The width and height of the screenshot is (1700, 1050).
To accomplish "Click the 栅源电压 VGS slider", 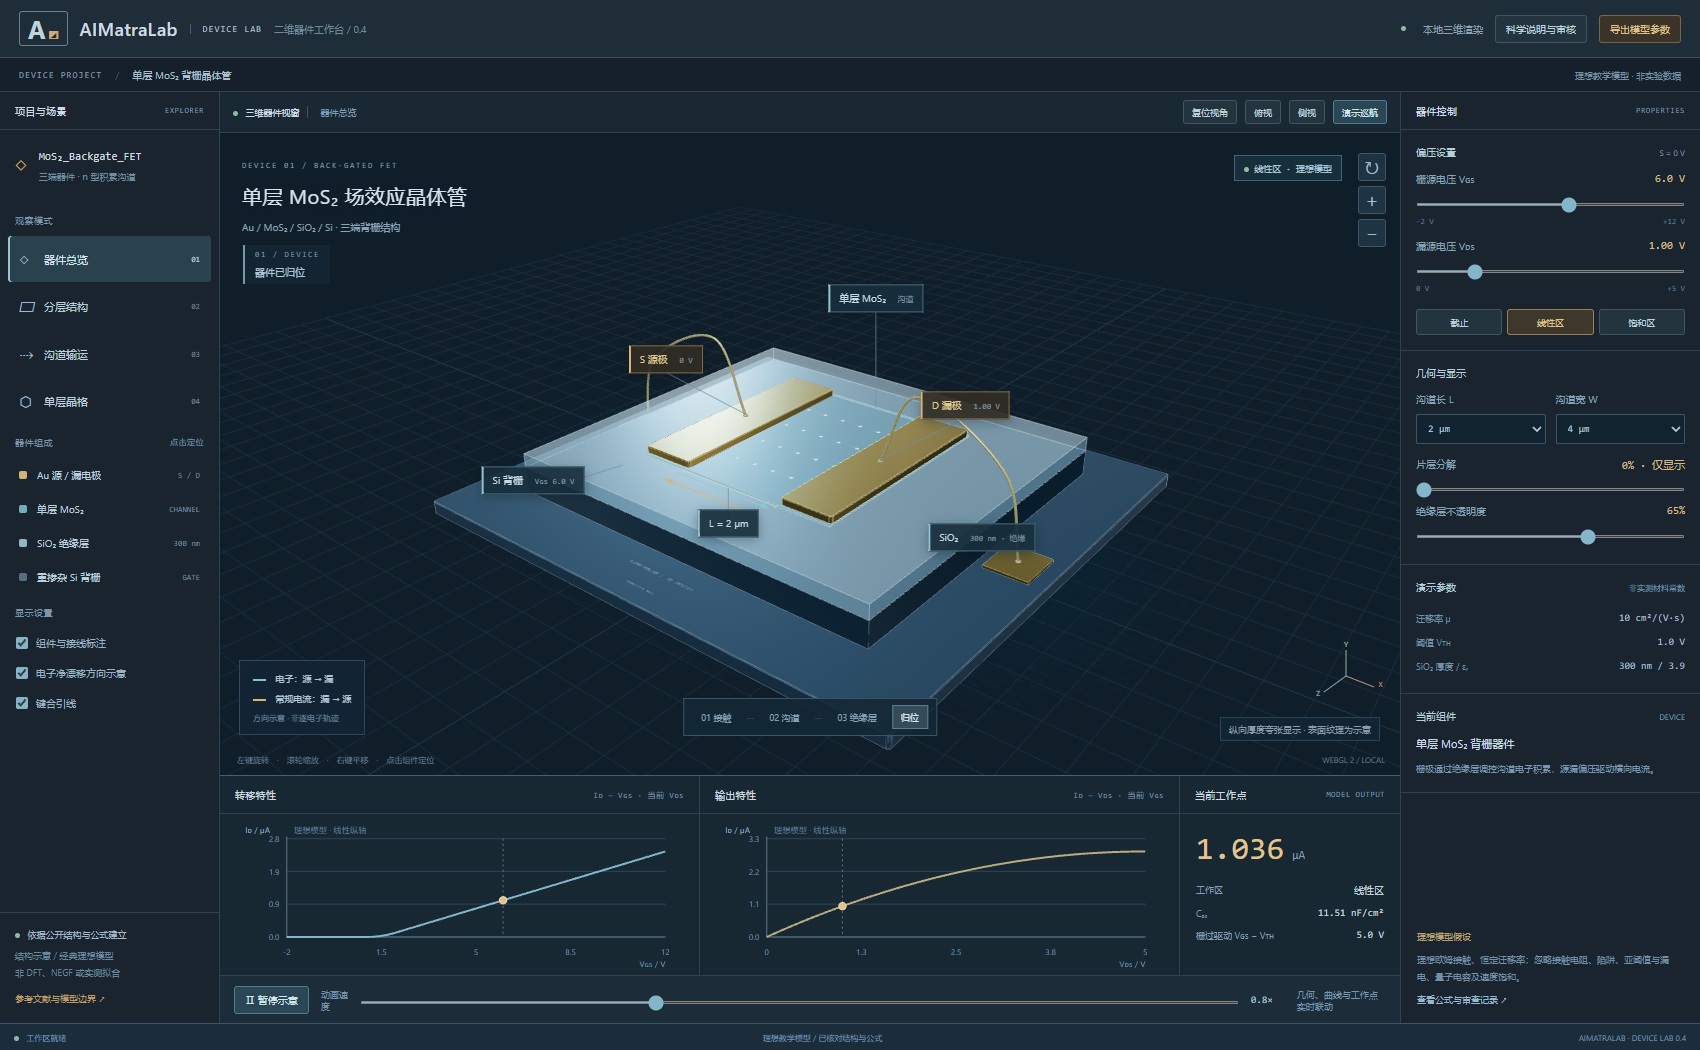I will coord(1550,205).
